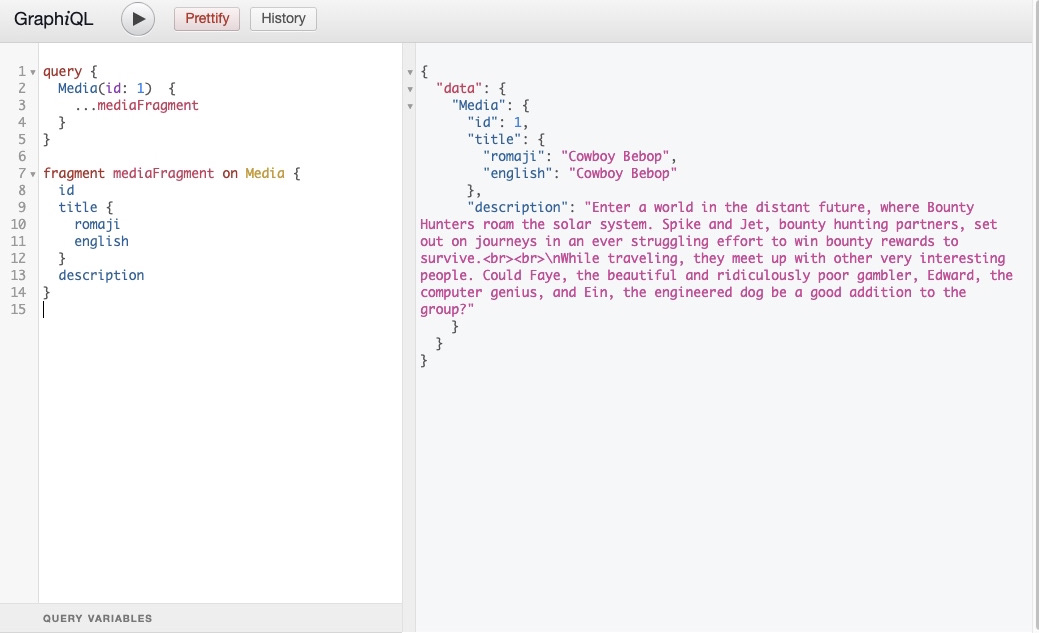Collapse the root result object arrow

[410, 72]
